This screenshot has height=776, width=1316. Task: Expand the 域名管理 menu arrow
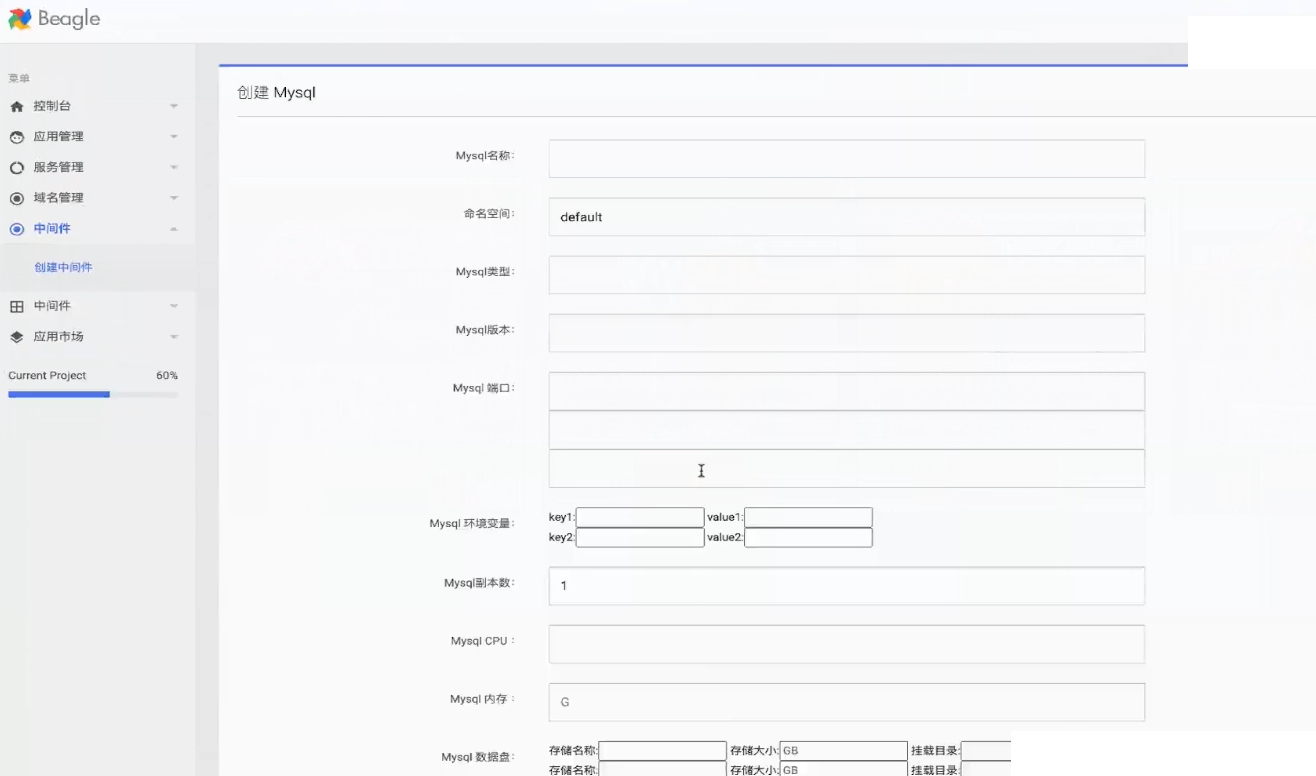[173, 198]
